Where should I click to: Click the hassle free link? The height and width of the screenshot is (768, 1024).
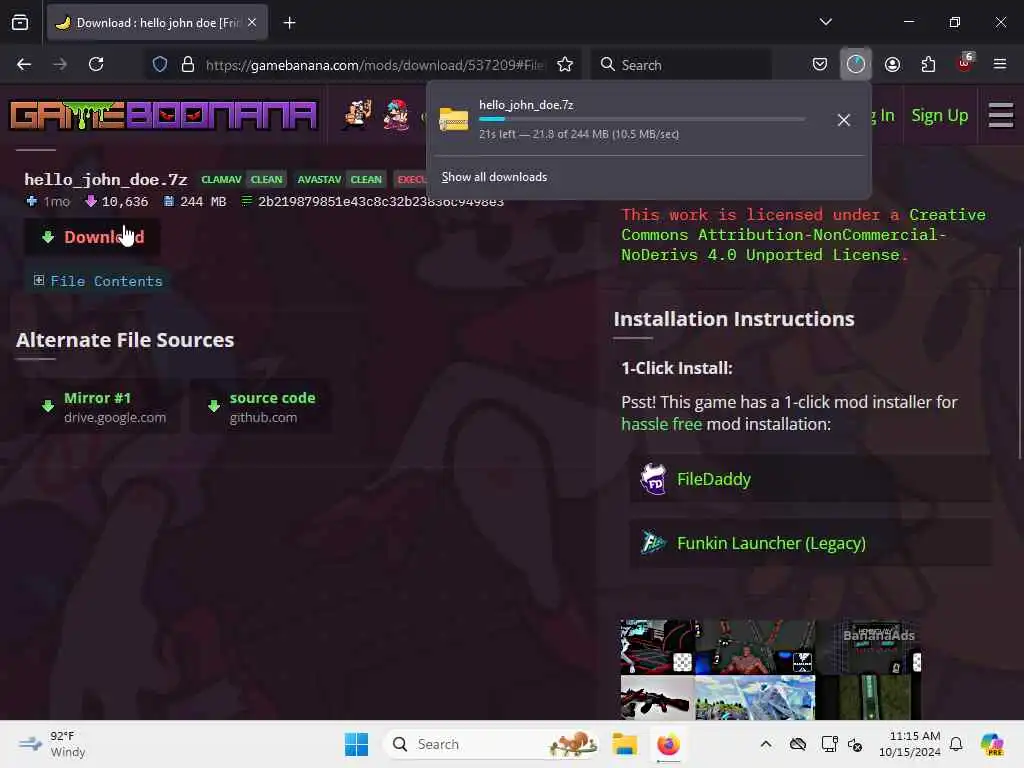(x=662, y=424)
